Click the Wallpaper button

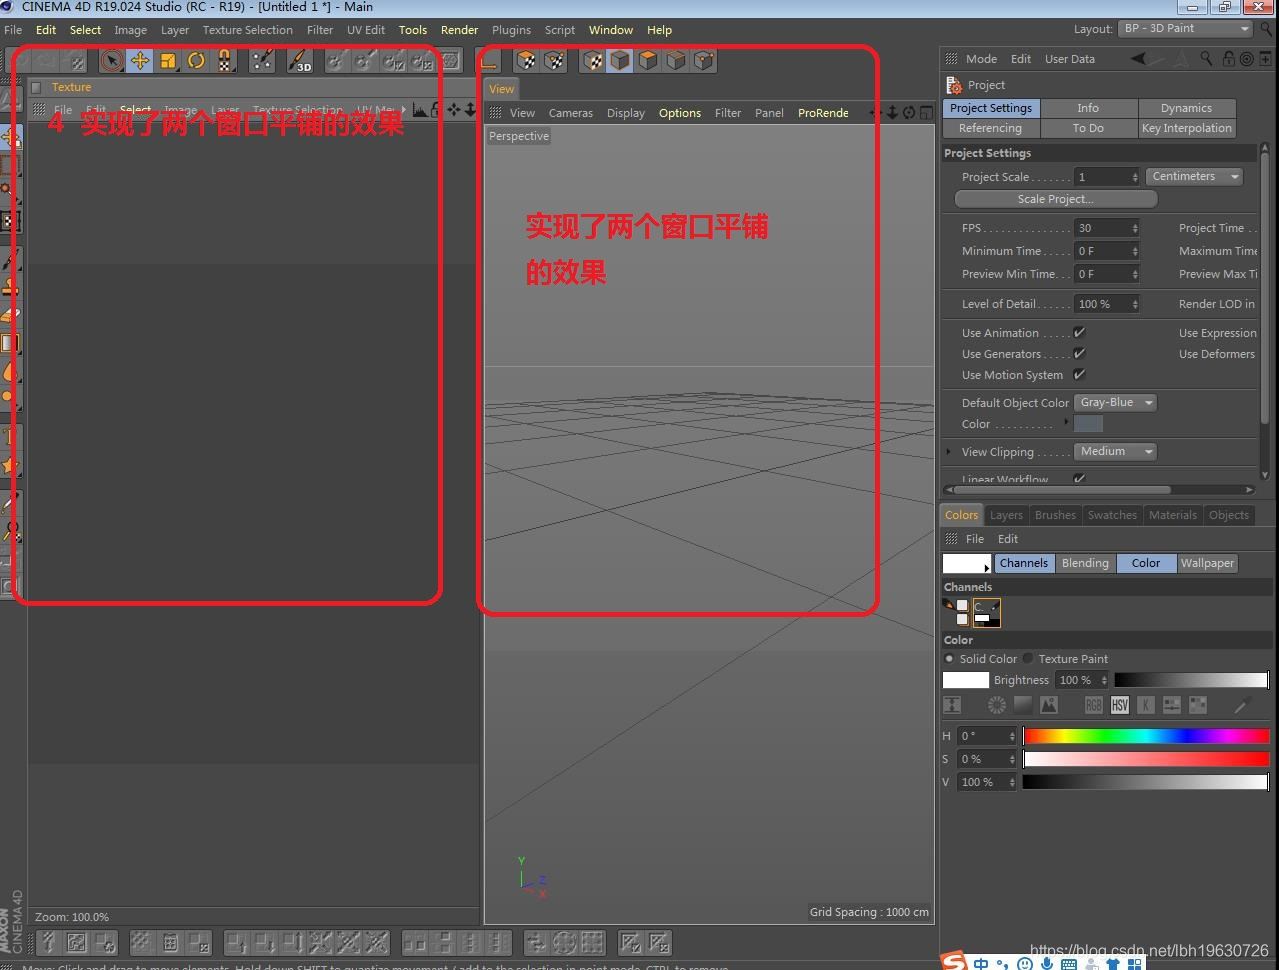coord(1207,563)
